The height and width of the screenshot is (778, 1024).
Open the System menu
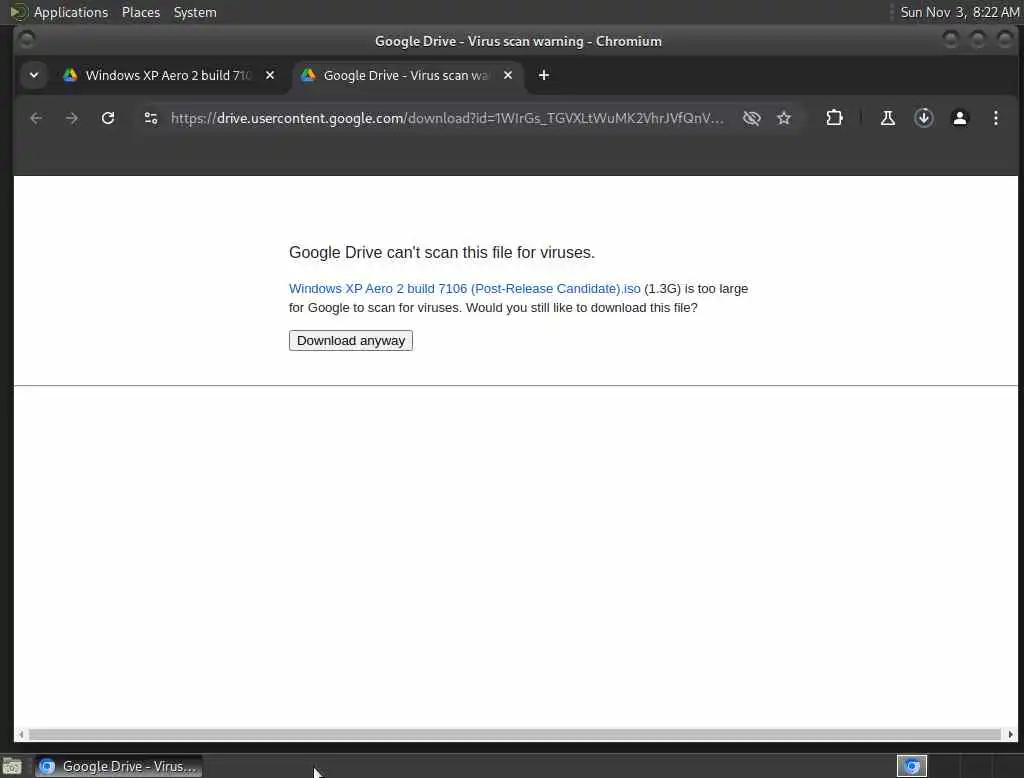195,12
